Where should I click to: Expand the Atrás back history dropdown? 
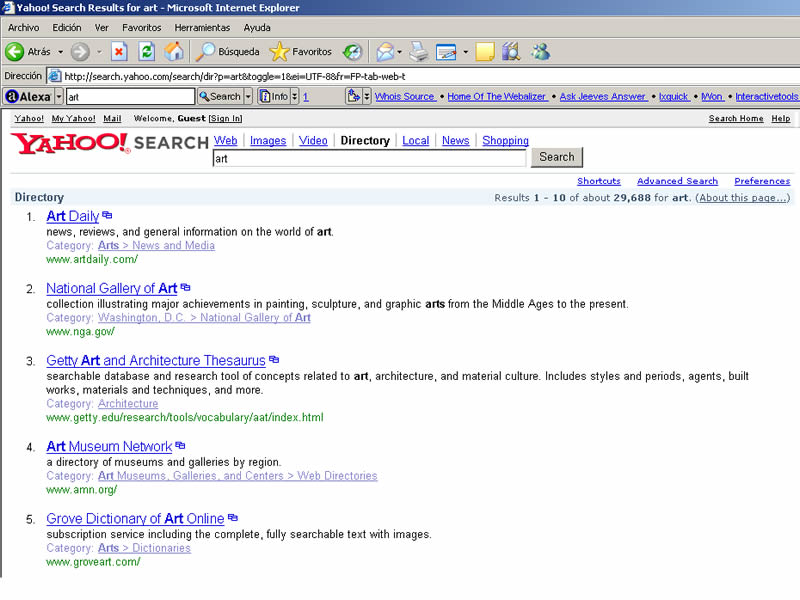point(61,52)
